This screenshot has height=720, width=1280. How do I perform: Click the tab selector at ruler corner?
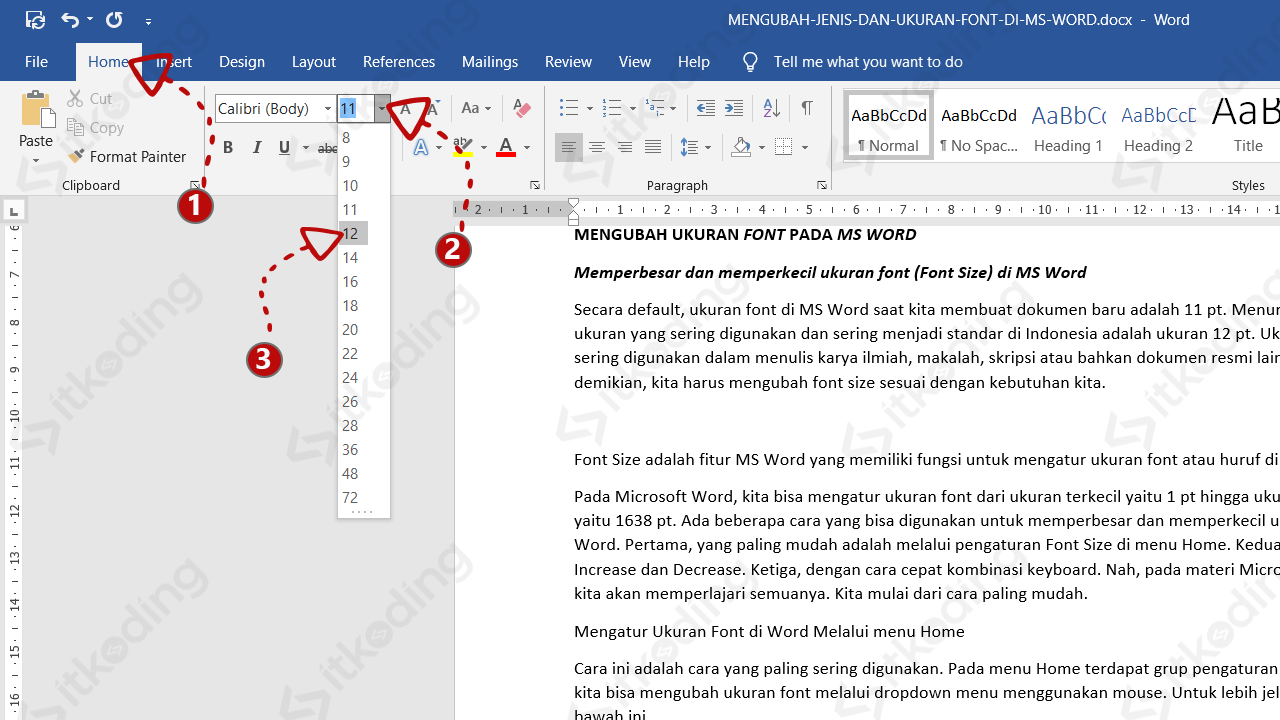pos(14,211)
